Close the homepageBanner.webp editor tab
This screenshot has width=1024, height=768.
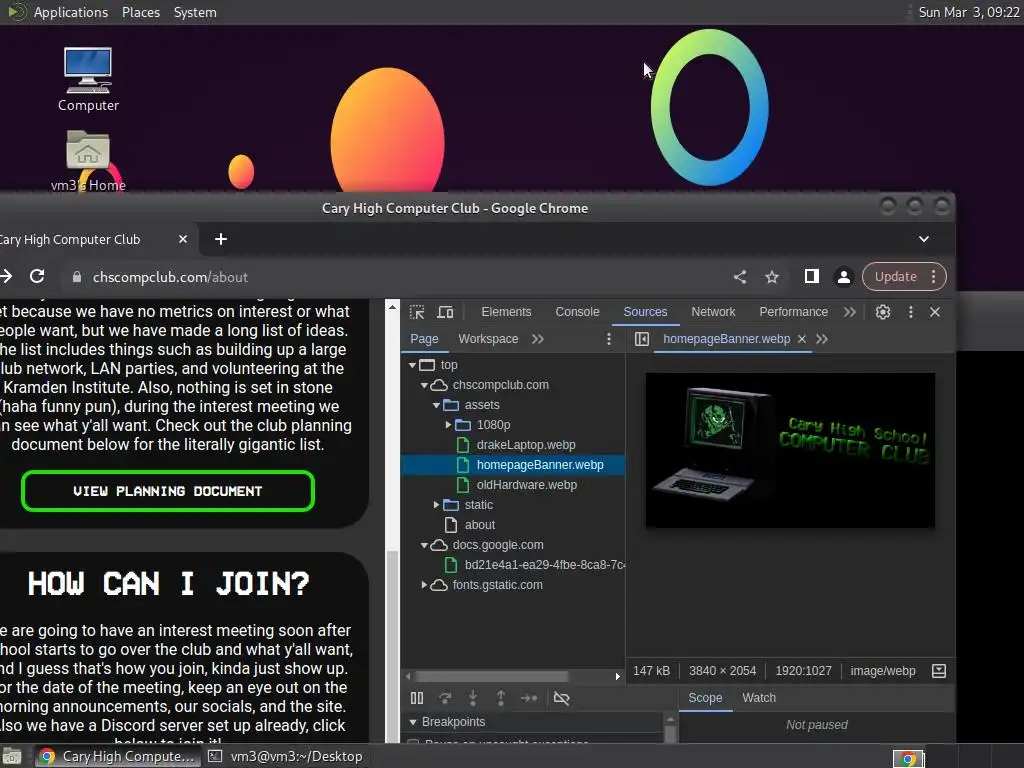point(801,339)
